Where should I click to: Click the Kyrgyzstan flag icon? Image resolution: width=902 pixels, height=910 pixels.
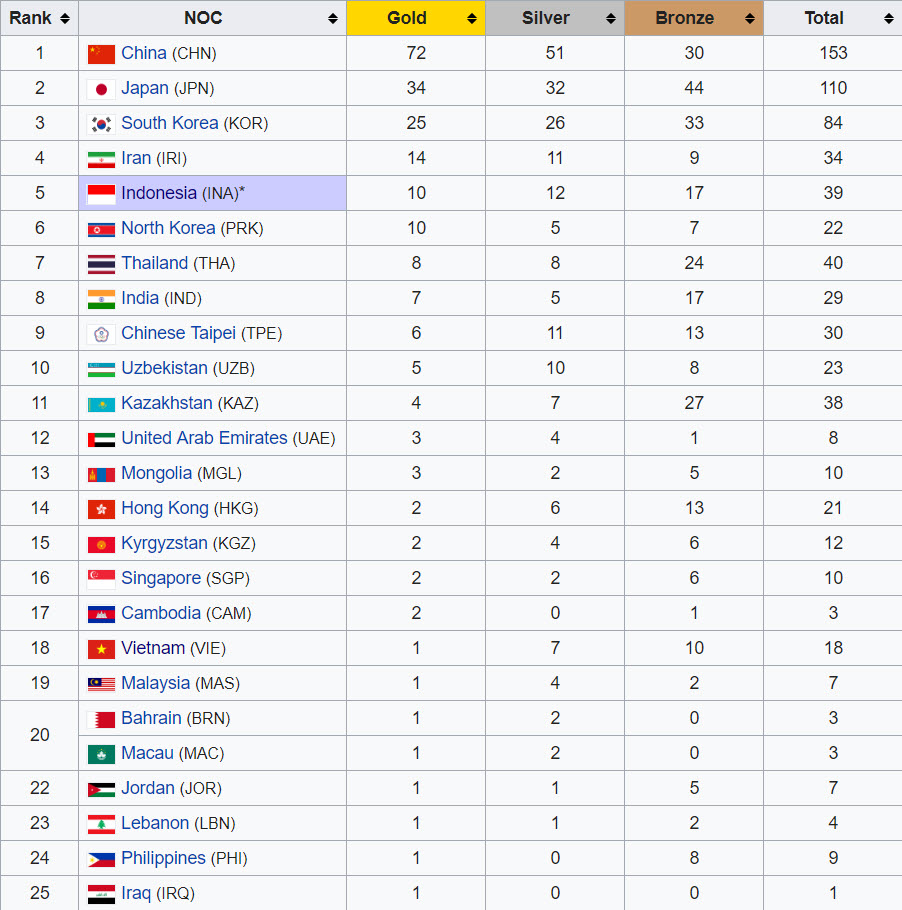[x=101, y=544]
